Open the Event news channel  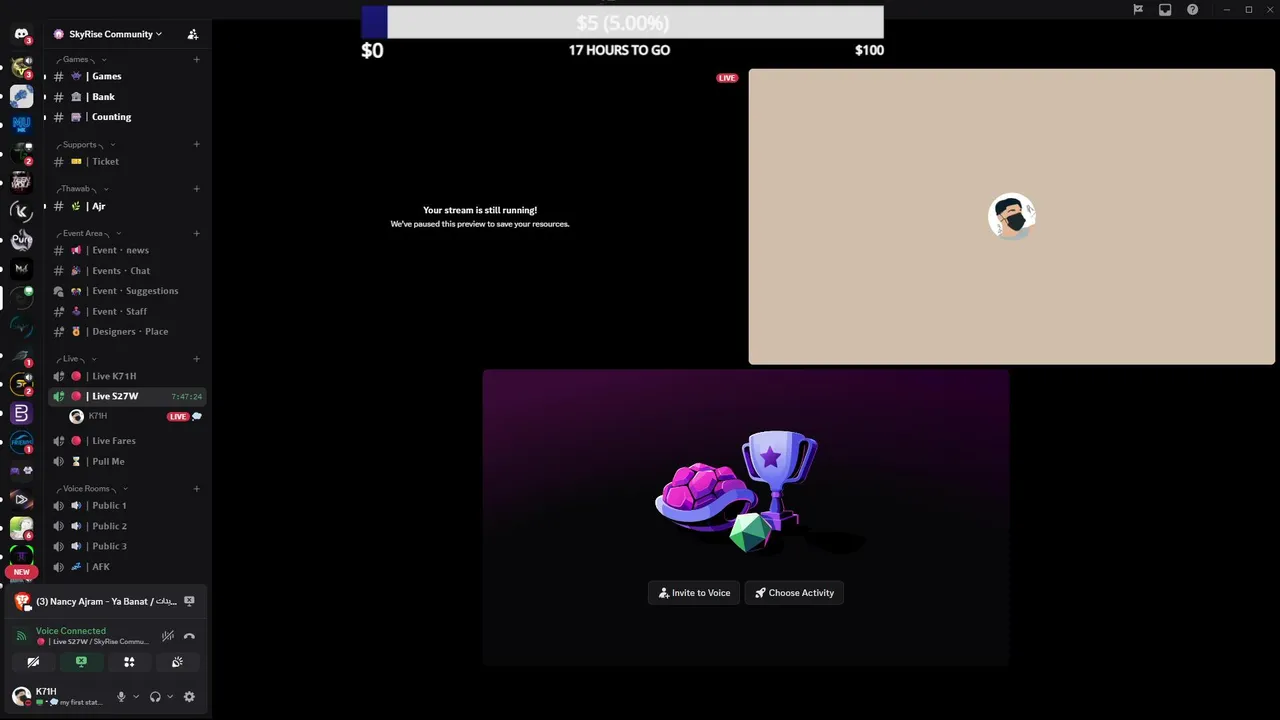tap(126, 250)
